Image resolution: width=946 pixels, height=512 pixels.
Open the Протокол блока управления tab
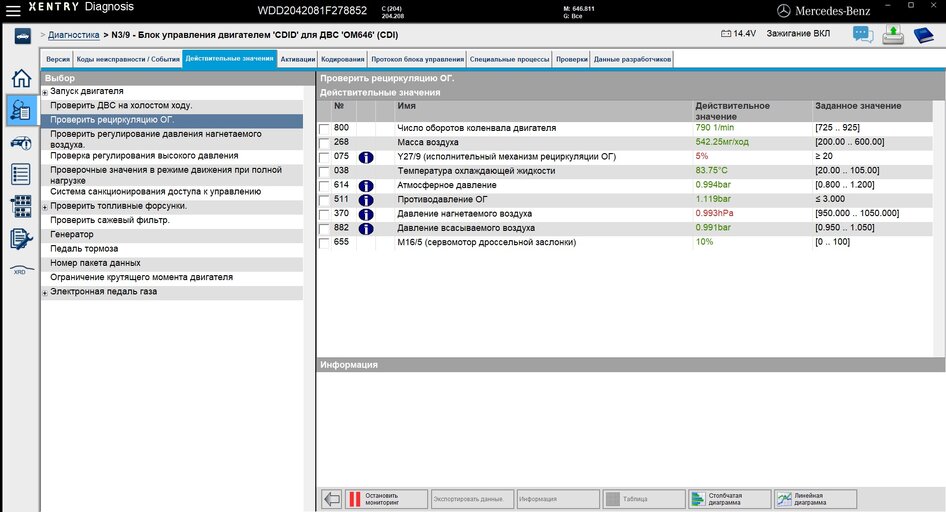(417, 59)
